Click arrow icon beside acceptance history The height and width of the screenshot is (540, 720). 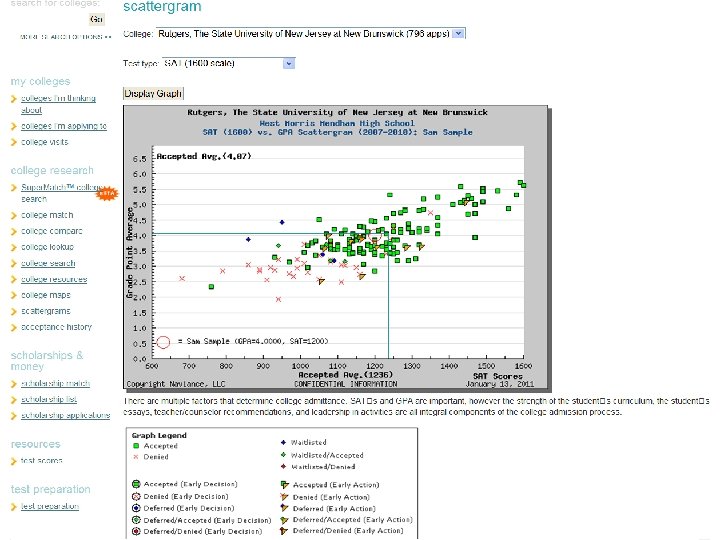tap(14, 327)
